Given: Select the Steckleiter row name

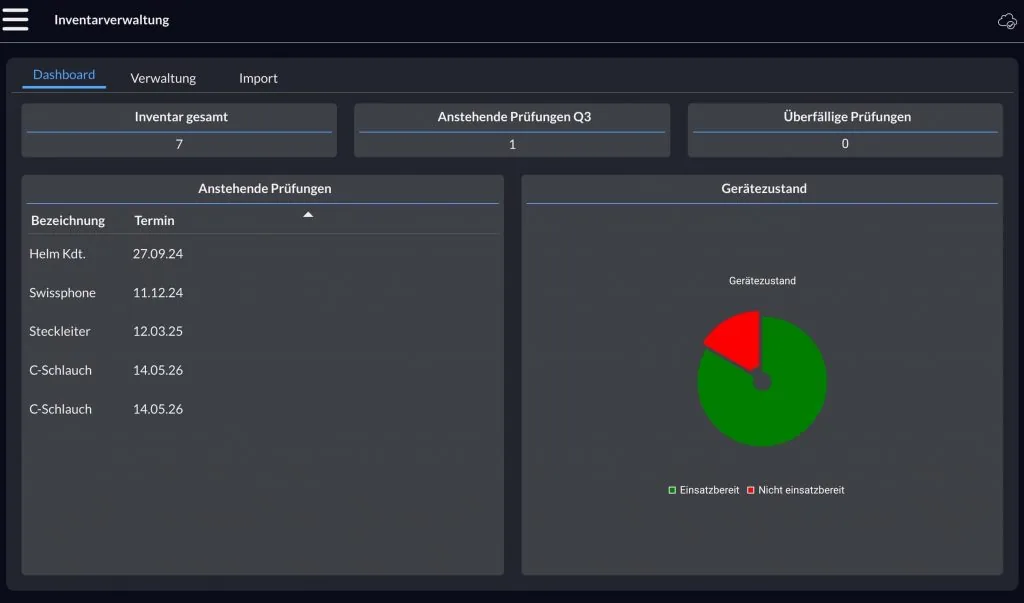Looking at the screenshot, I should (x=59, y=331).
